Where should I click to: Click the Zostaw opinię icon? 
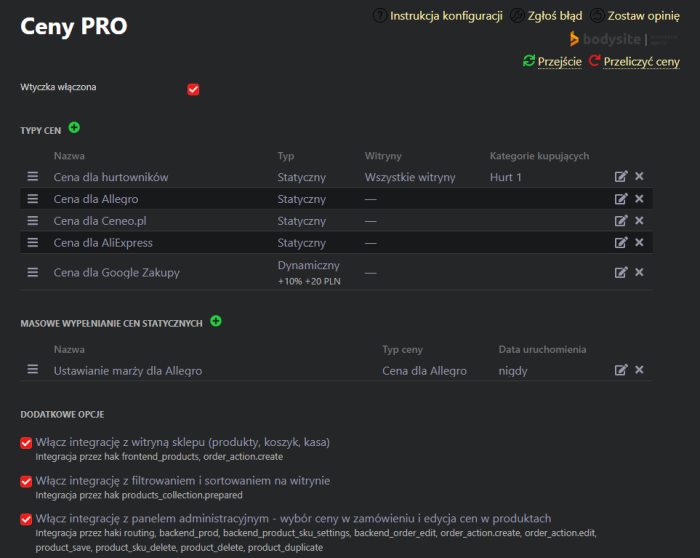tap(597, 16)
